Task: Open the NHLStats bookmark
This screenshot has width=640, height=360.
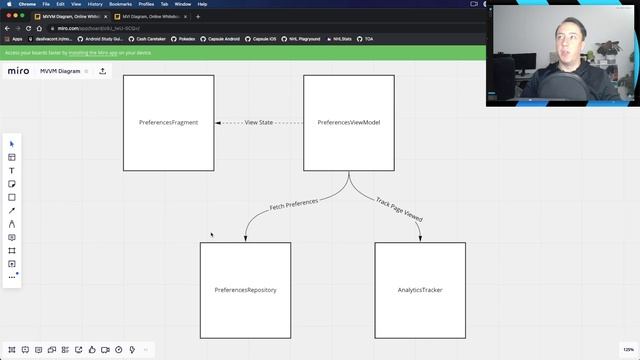Action: (x=339, y=39)
